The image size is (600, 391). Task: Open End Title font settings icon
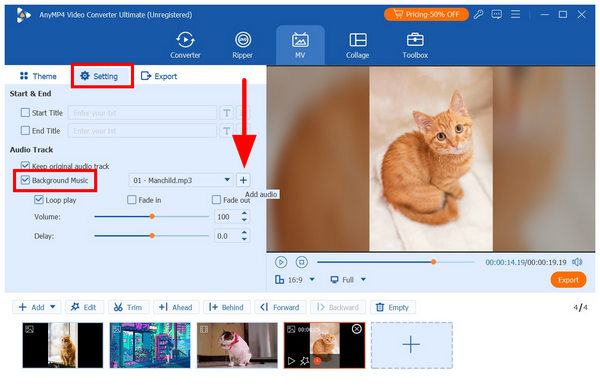click(227, 131)
